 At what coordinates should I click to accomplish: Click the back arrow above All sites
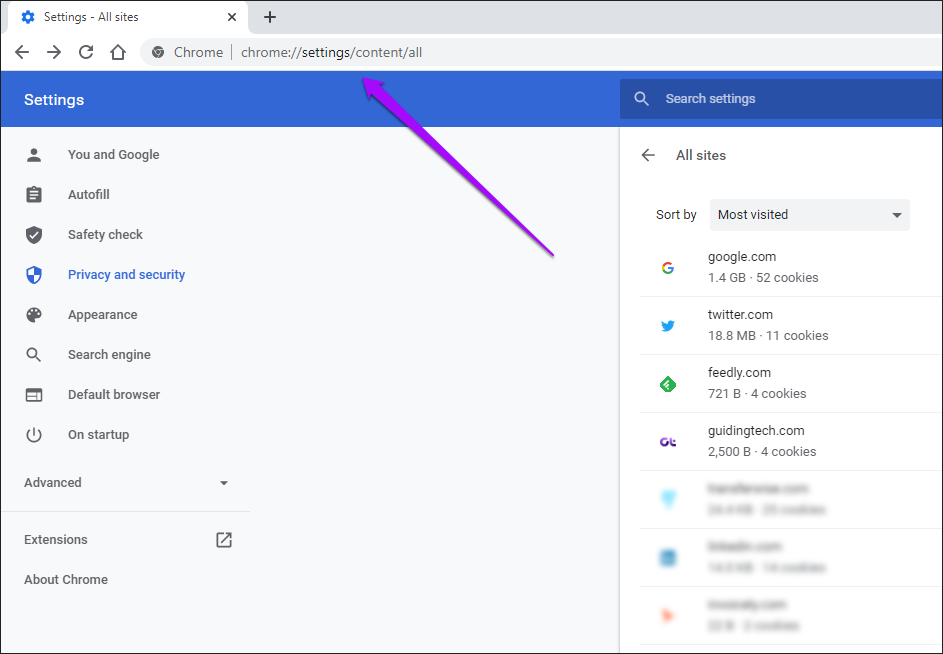point(647,155)
